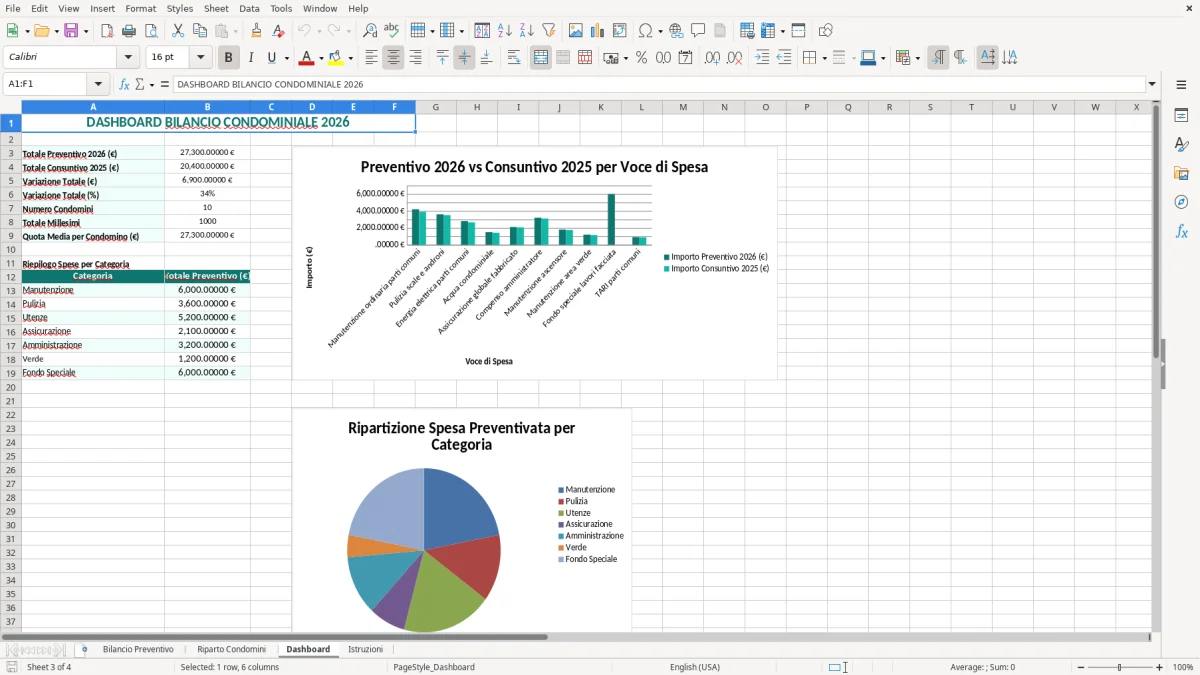Toggle Center Vertically alignment
1200x675 pixels.
464,58
